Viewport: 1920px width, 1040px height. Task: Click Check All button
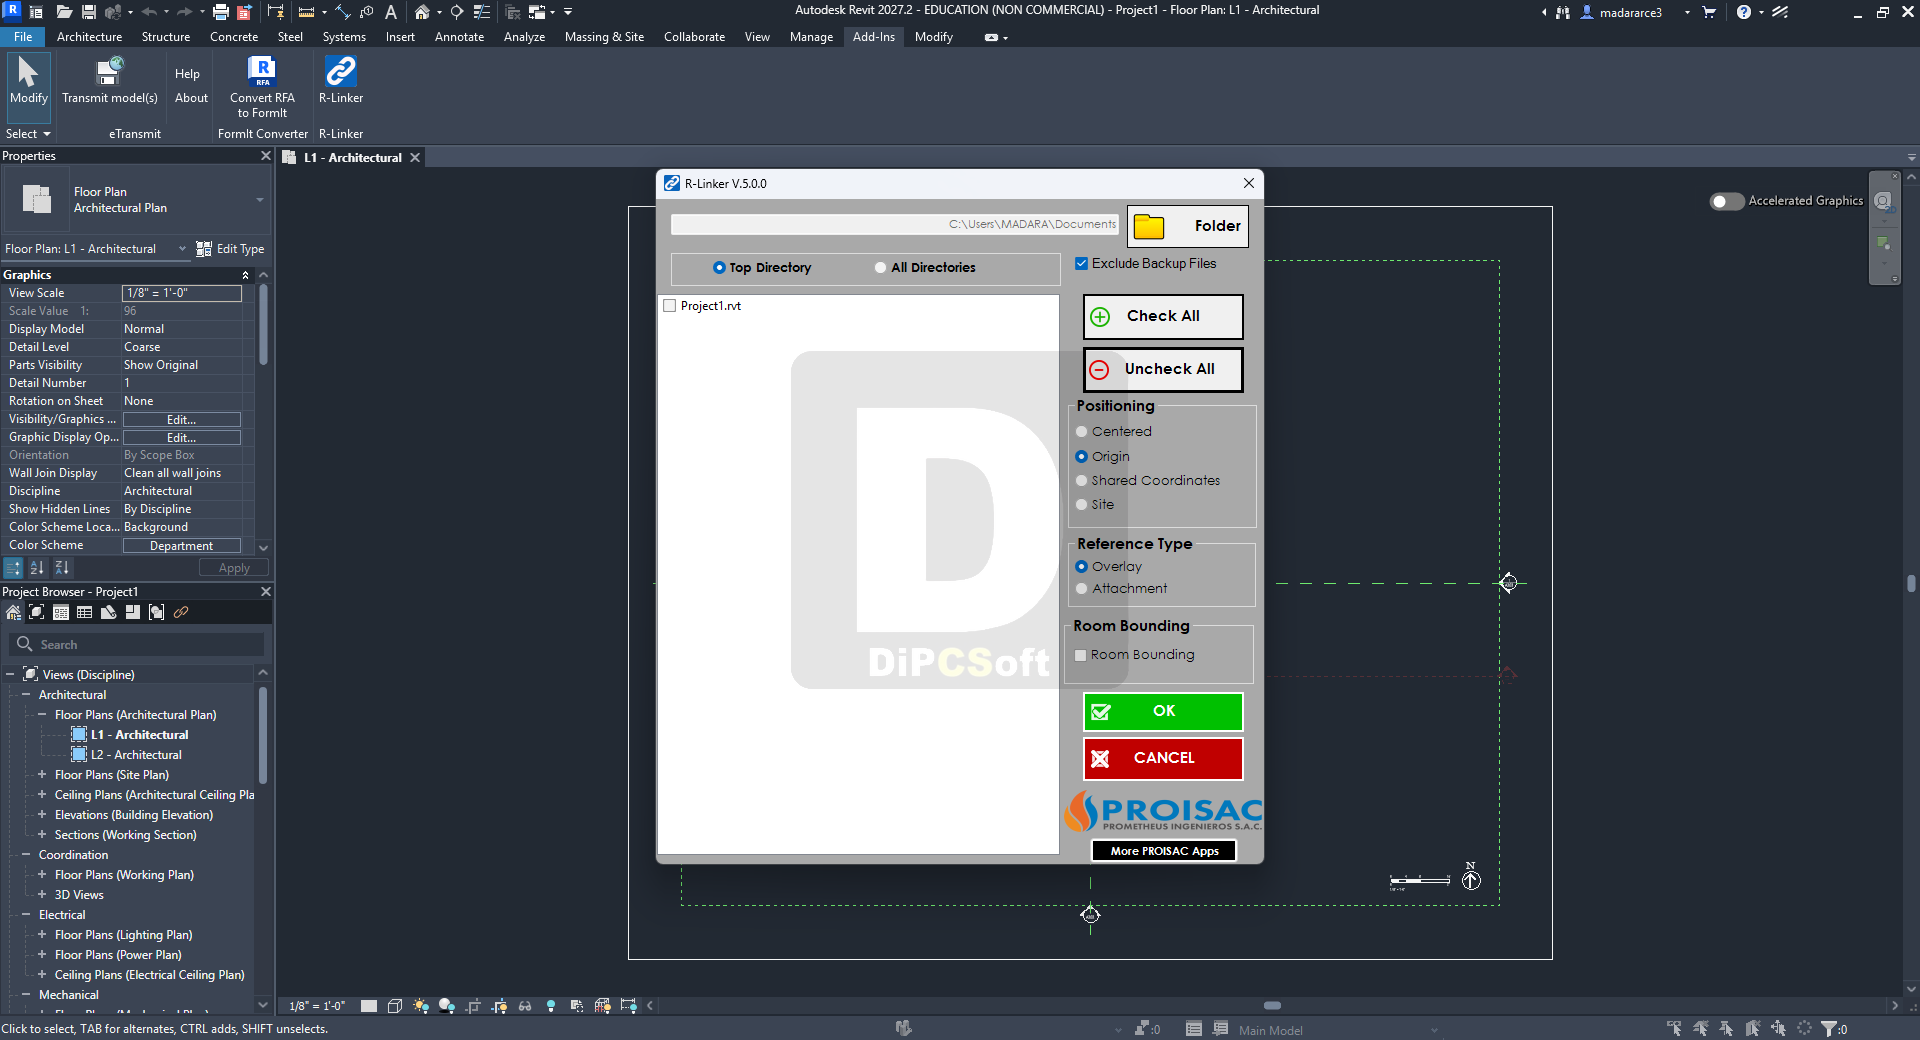tap(1163, 316)
